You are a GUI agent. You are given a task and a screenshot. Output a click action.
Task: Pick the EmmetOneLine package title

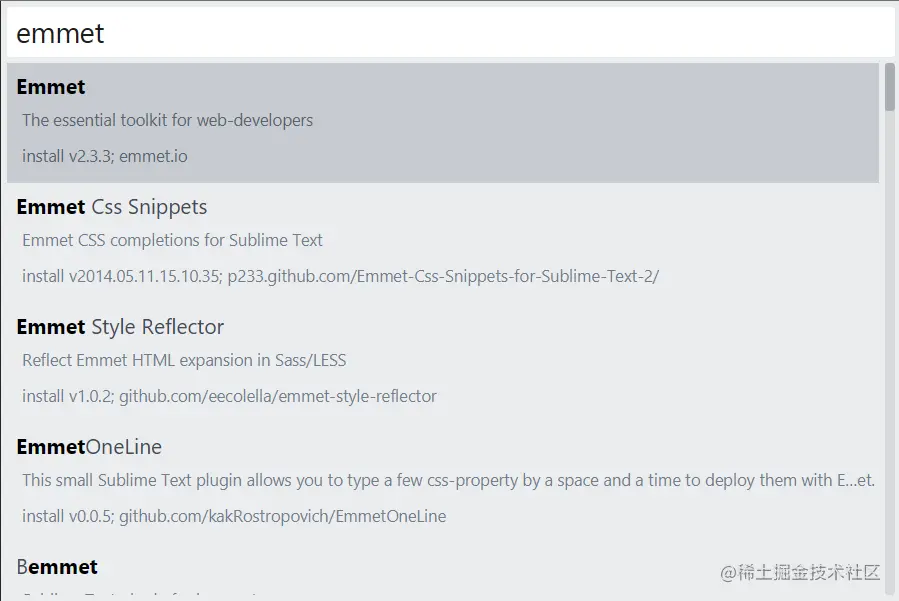89,447
